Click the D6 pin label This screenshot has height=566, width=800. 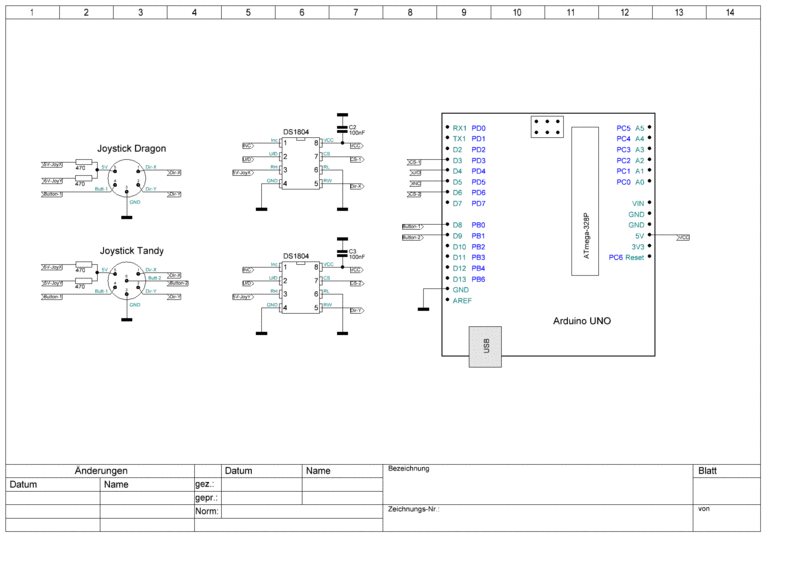[x=457, y=192]
